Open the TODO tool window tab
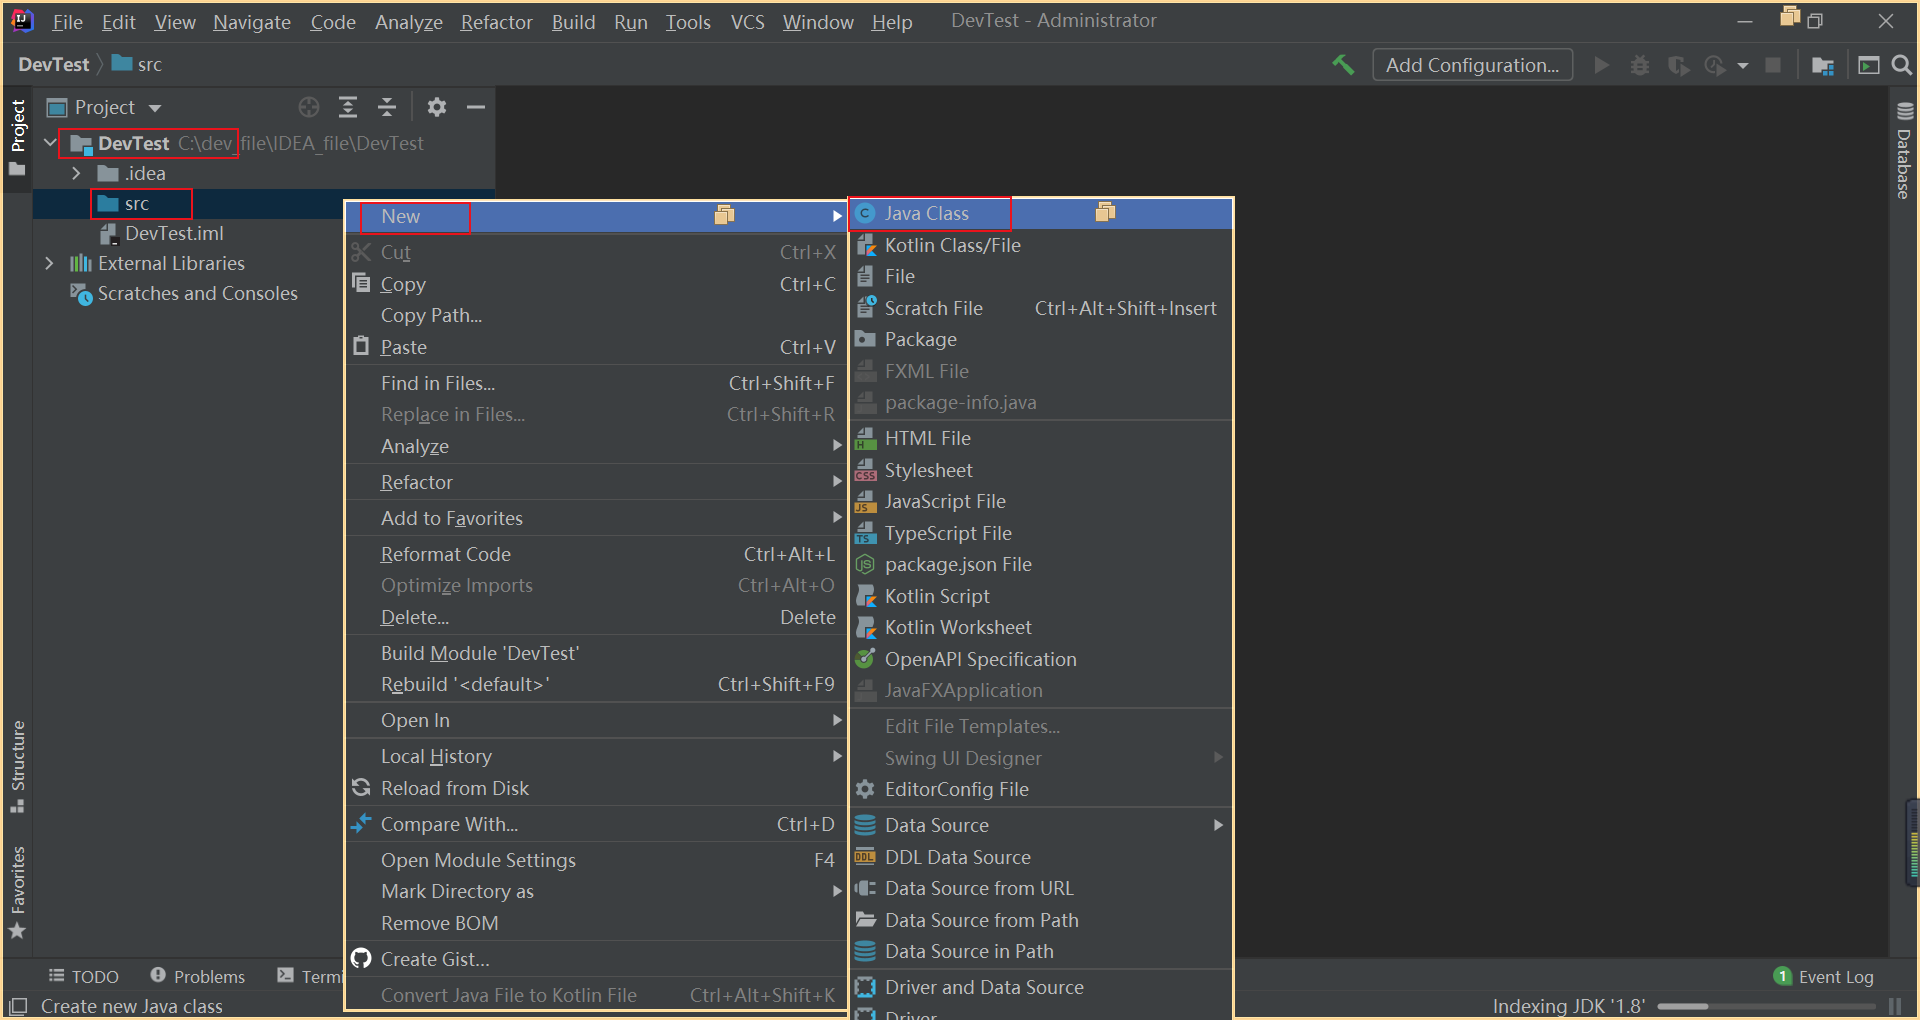 coord(83,976)
